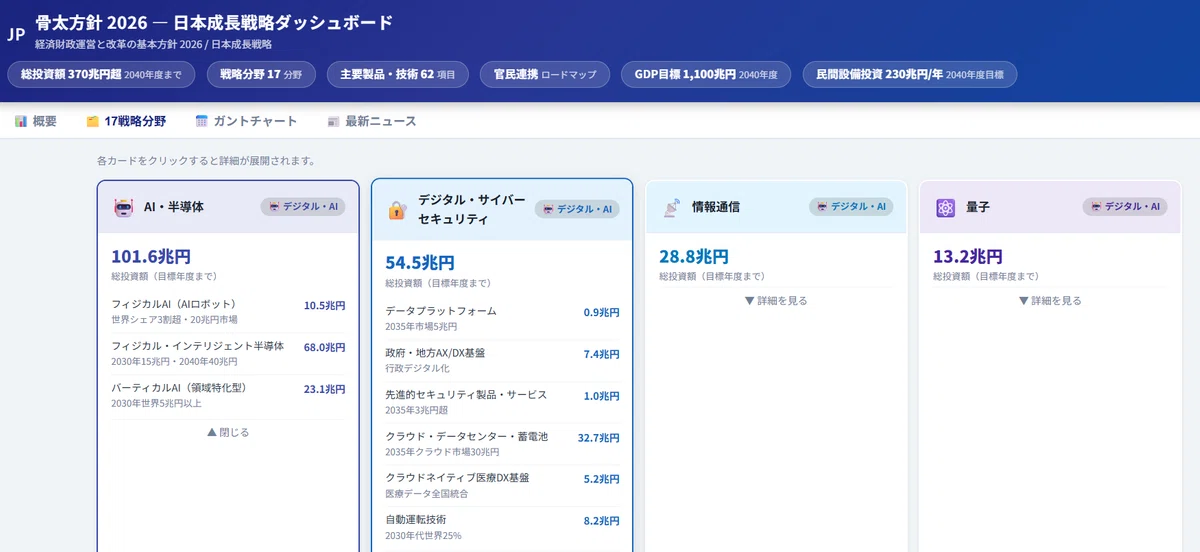Click the 101.6兆円 total amount

[x=151, y=257]
